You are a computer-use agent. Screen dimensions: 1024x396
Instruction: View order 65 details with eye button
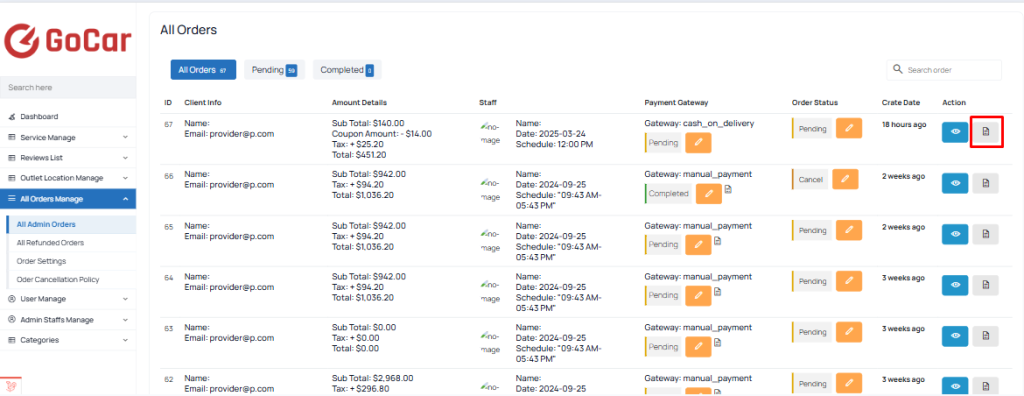point(955,235)
